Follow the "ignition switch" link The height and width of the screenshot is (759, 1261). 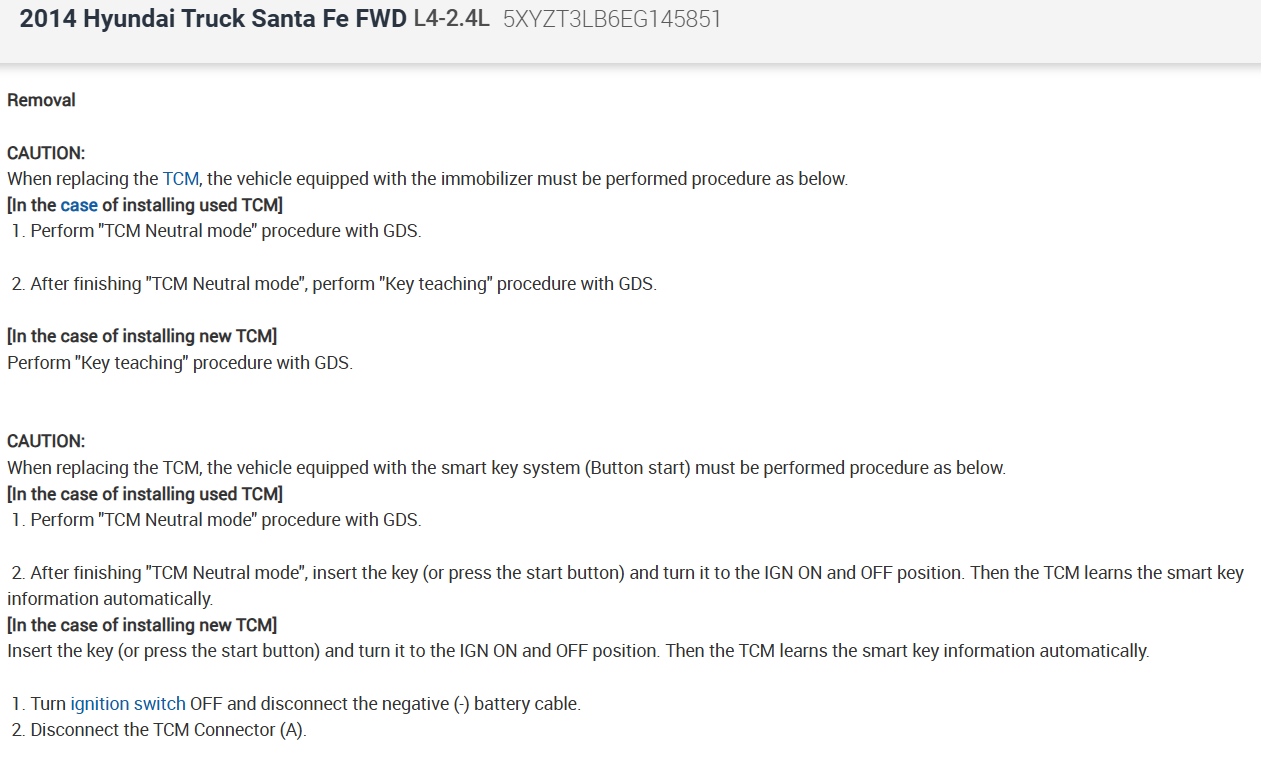[x=127, y=704]
